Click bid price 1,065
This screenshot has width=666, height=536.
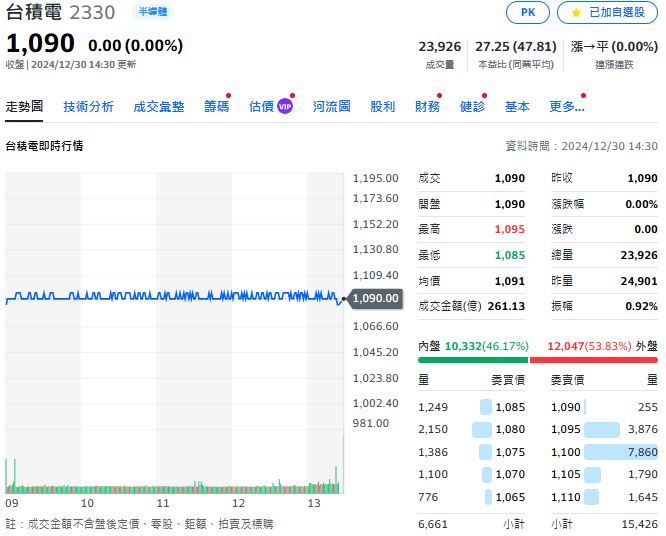click(510, 497)
